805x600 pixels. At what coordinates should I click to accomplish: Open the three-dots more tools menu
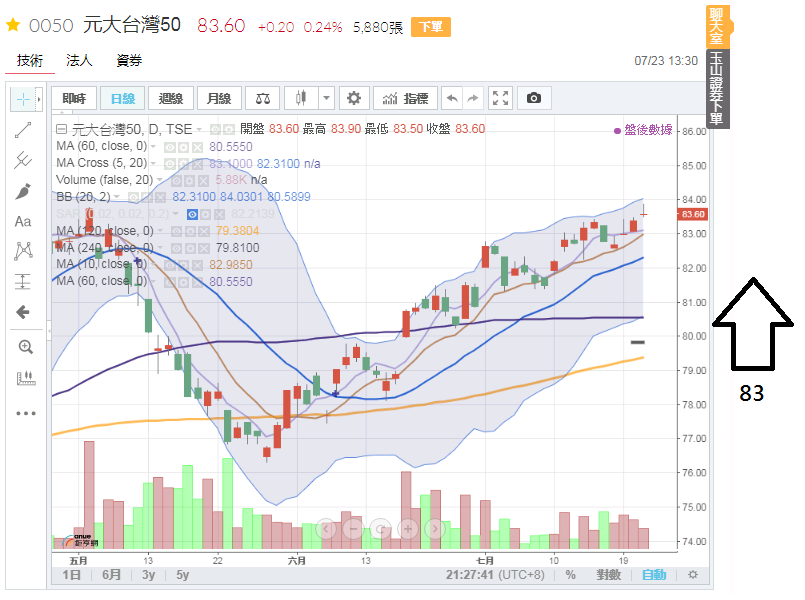26,413
